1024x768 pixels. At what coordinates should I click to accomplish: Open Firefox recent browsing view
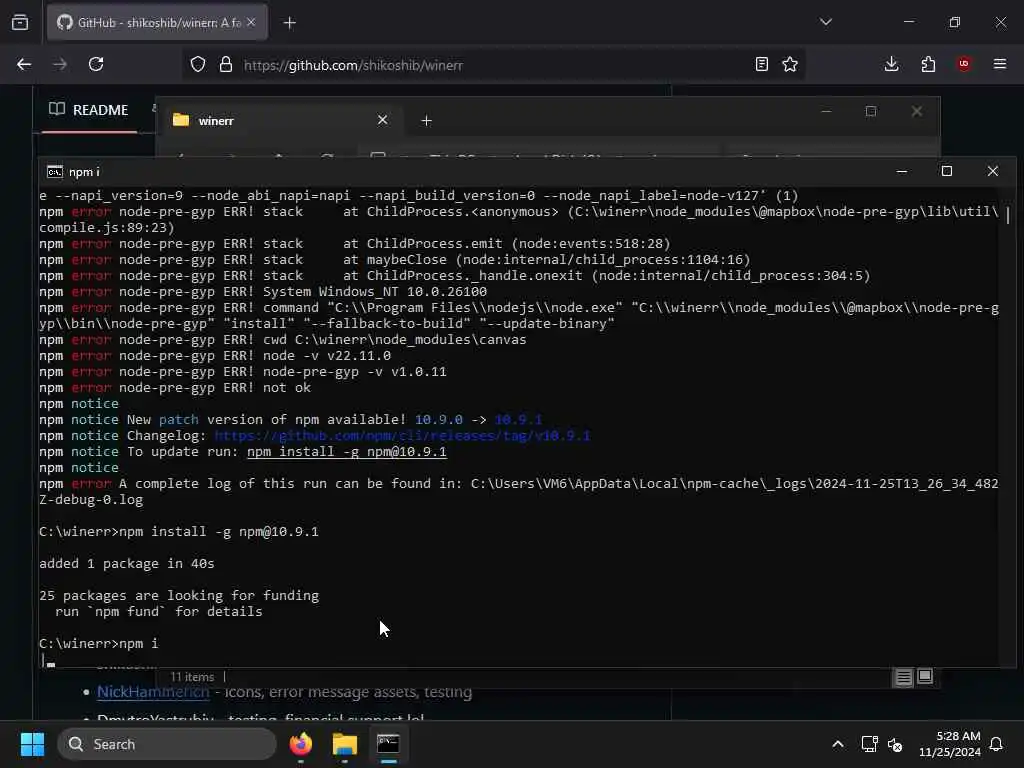pyautogui.click(x=20, y=22)
